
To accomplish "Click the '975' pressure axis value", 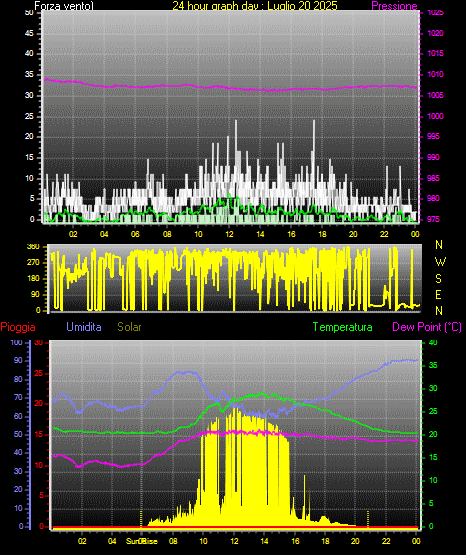I will pyautogui.click(x=434, y=219).
